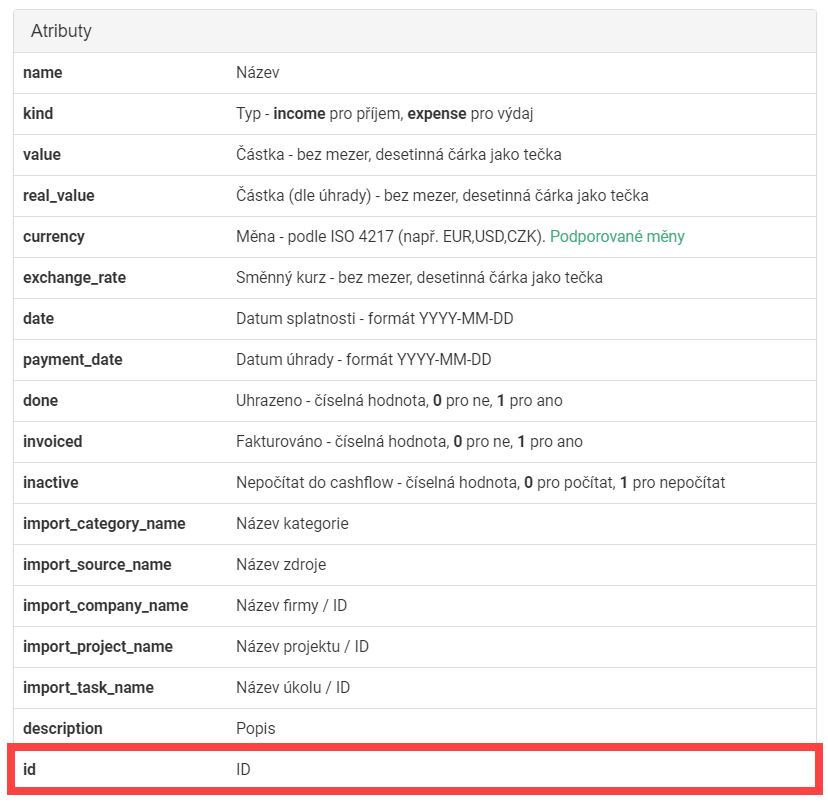This screenshot has height=803, width=828.
Task: Click the real_value attribute label
Action: [x=58, y=196]
